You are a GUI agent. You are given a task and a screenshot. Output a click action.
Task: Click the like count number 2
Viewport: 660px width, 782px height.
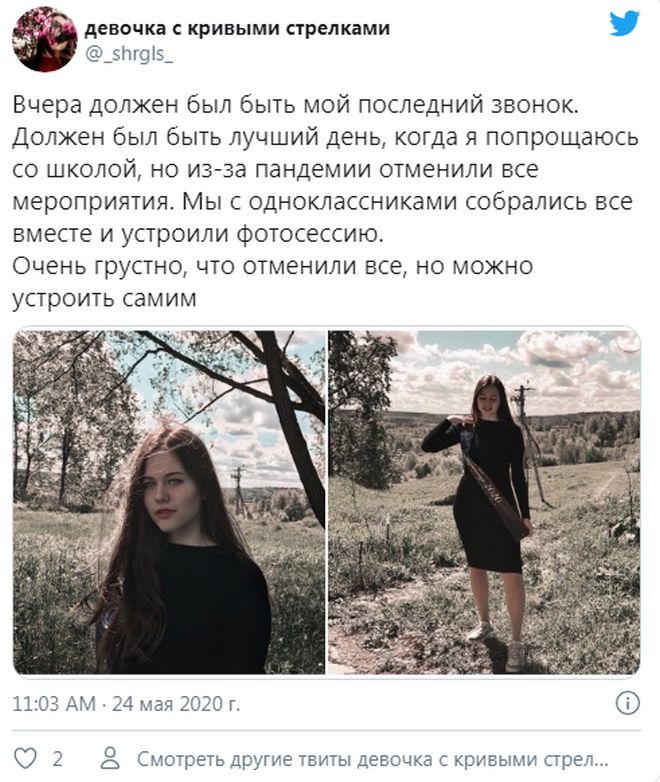[57, 759]
